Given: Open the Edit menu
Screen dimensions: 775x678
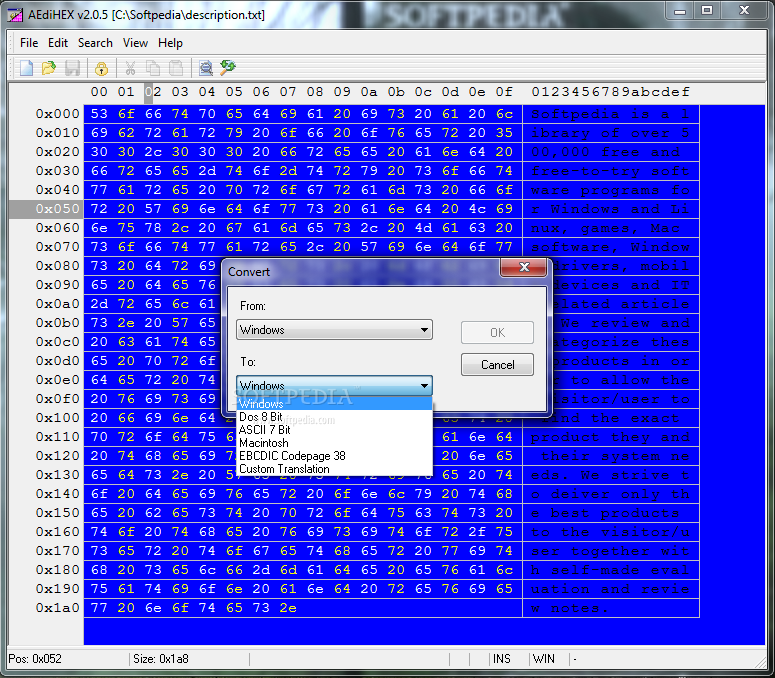Looking at the screenshot, I should pos(58,43).
